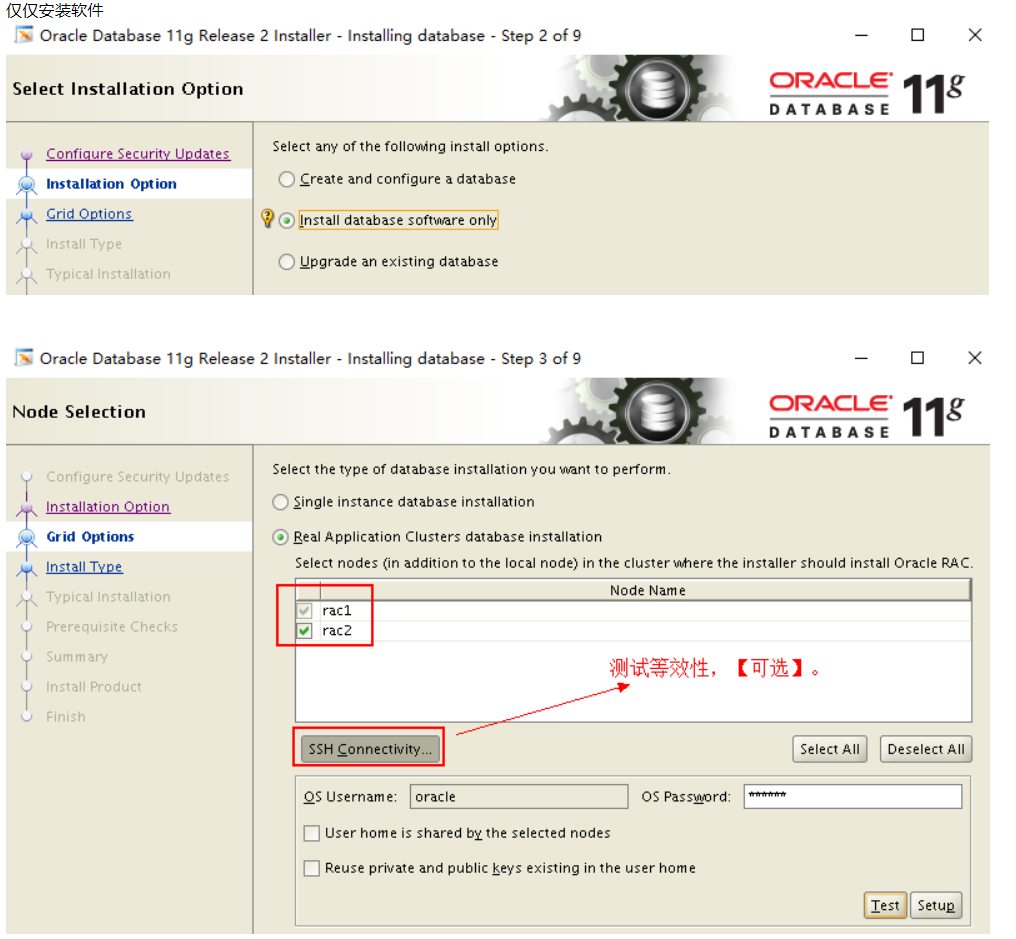Image resolution: width=1016 pixels, height=939 pixels.
Task: Select Install database software only radio
Action: coord(286,221)
